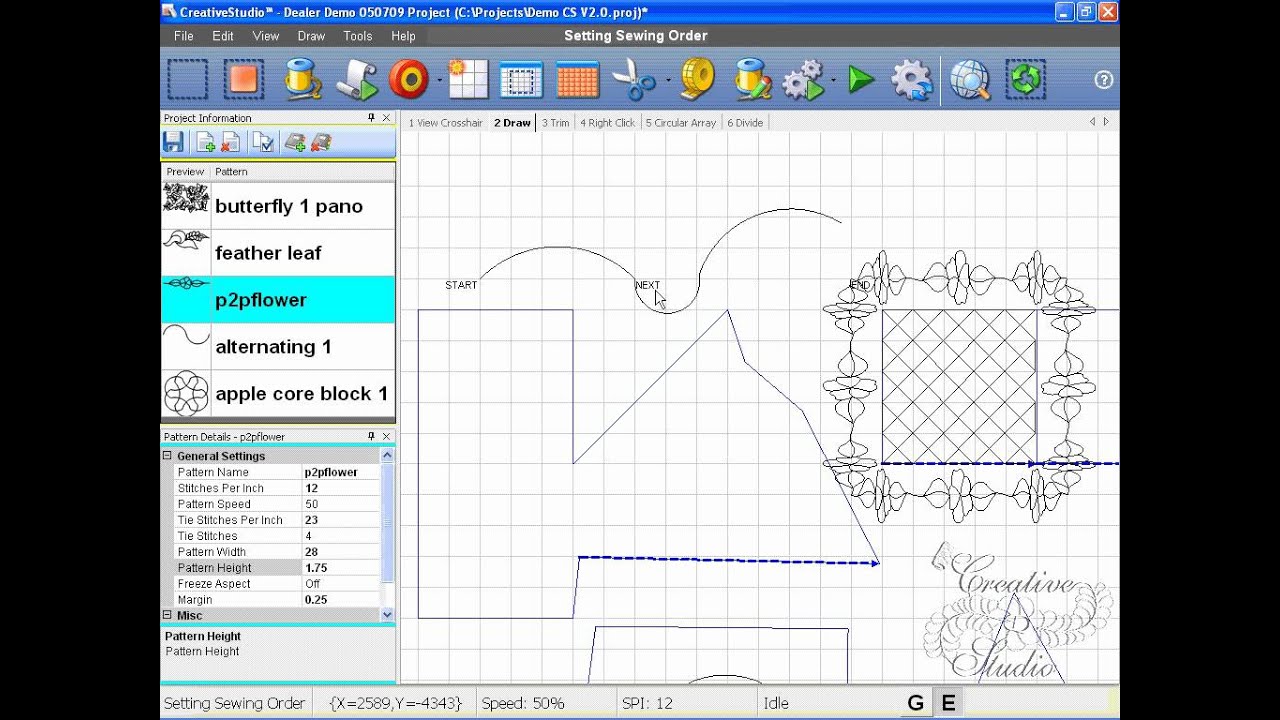This screenshot has height=720, width=1280.
Task: Select the red bullseye circle tool
Action: [409, 80]
